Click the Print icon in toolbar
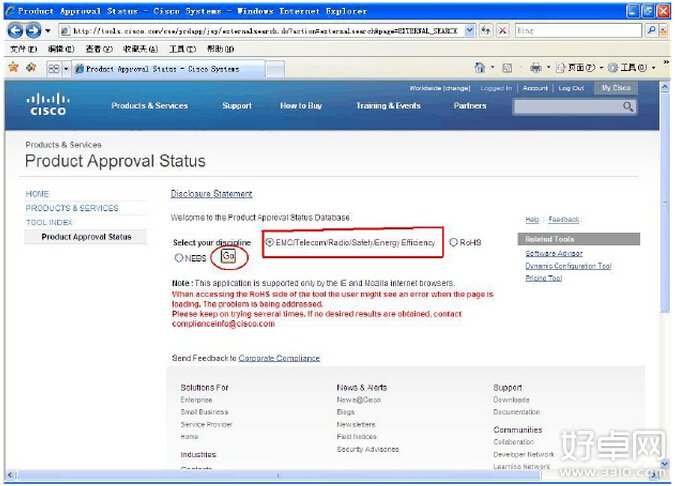675x486 pixels. point(536,68)
